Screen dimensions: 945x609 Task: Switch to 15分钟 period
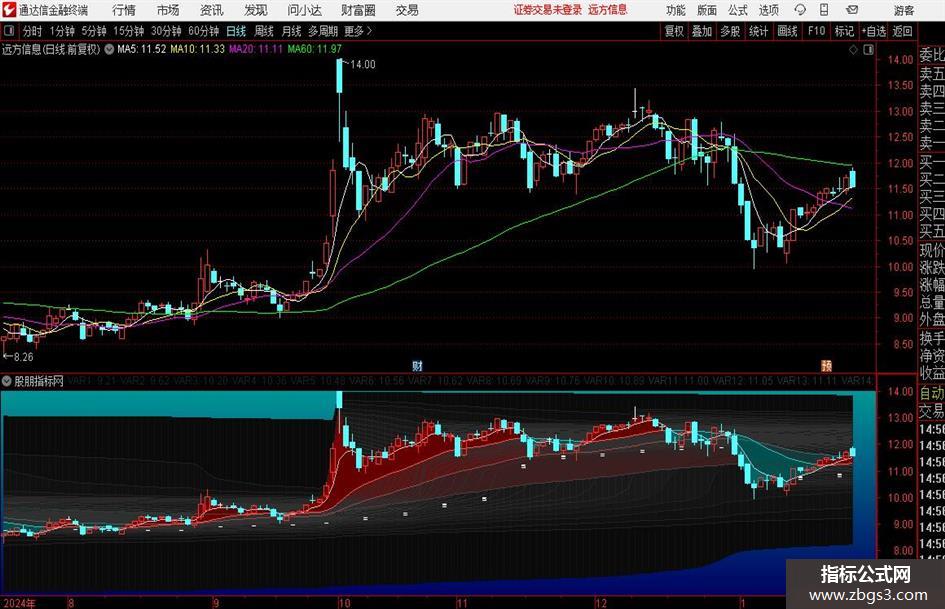tap(128, 31)
